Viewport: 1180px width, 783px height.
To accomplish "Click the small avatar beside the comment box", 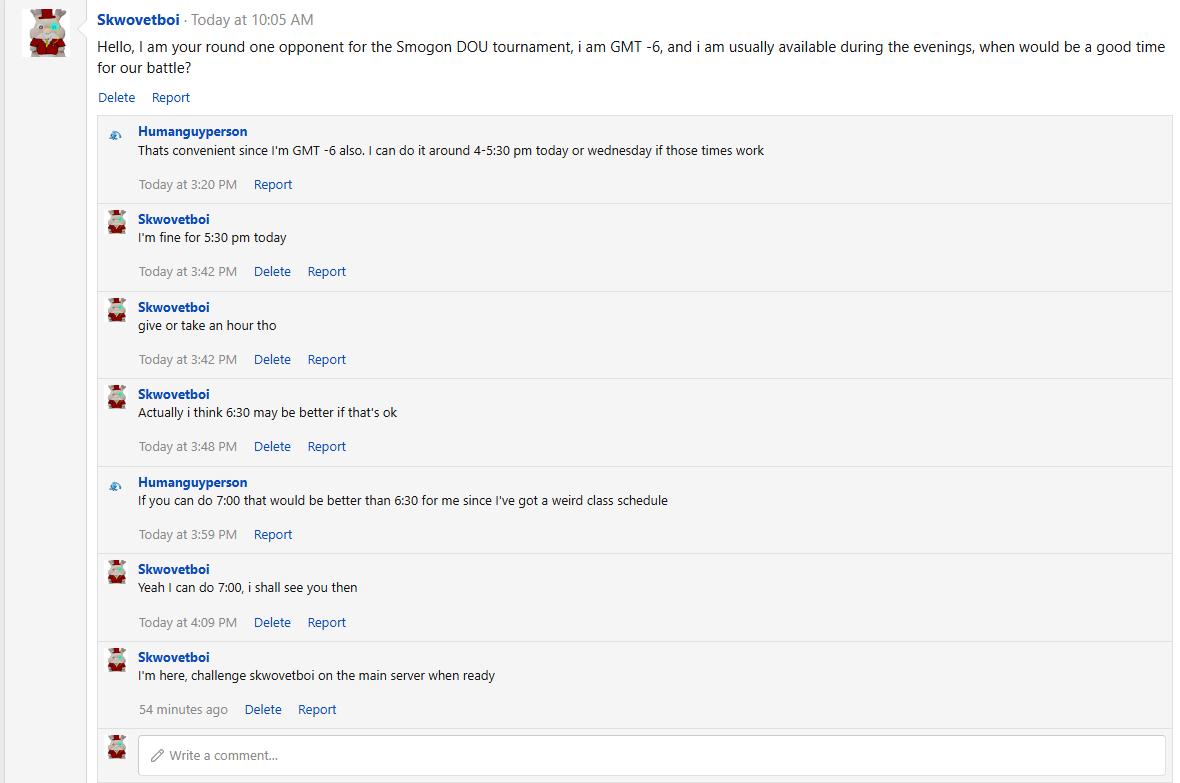I will point(117,747).
